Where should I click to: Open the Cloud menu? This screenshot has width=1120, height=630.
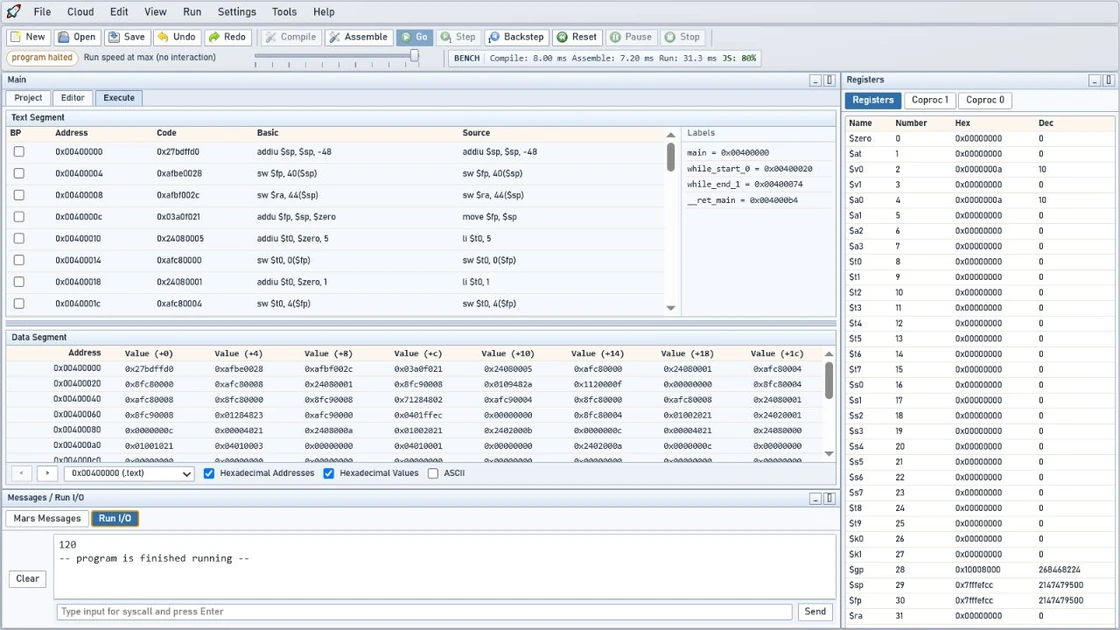click(x=80, y=12)
